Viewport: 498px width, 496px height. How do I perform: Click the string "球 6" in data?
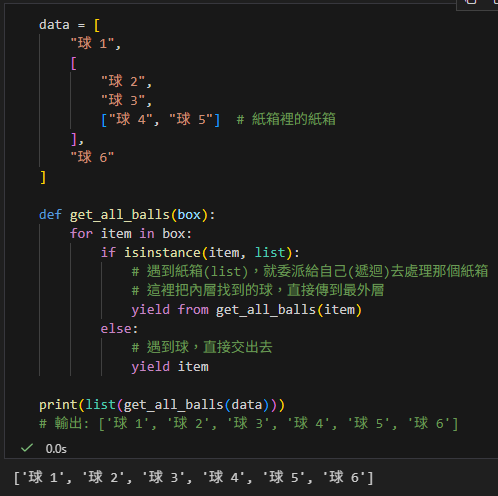point(92,157)
